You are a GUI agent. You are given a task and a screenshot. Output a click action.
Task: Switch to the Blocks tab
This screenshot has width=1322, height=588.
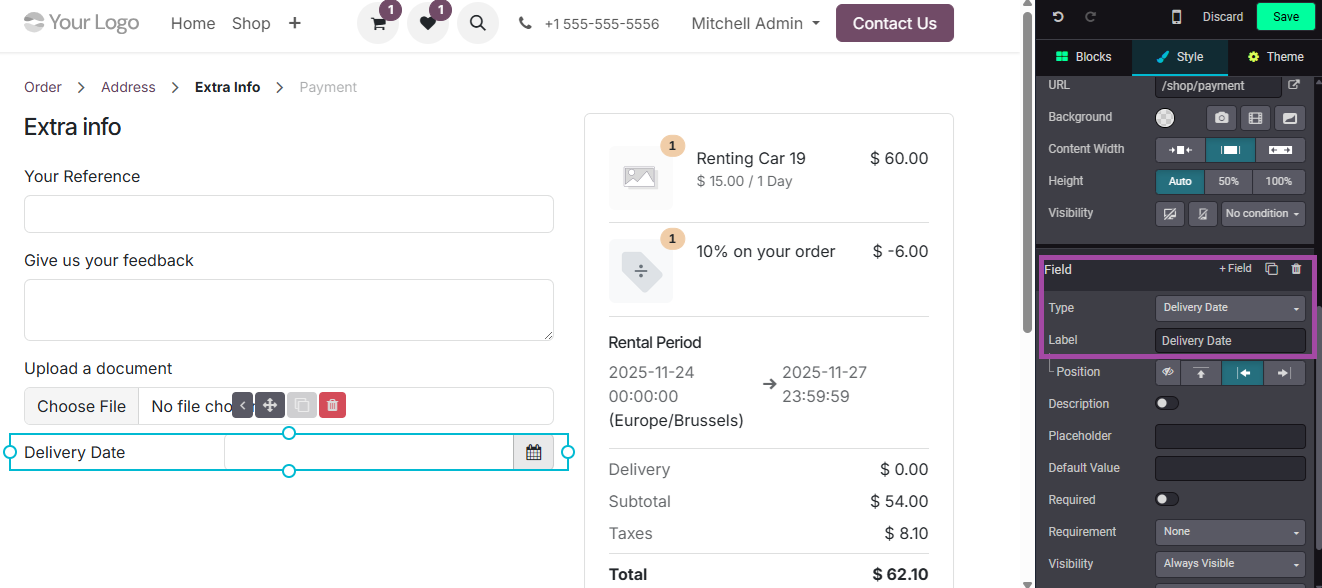tap(1083, 57)
